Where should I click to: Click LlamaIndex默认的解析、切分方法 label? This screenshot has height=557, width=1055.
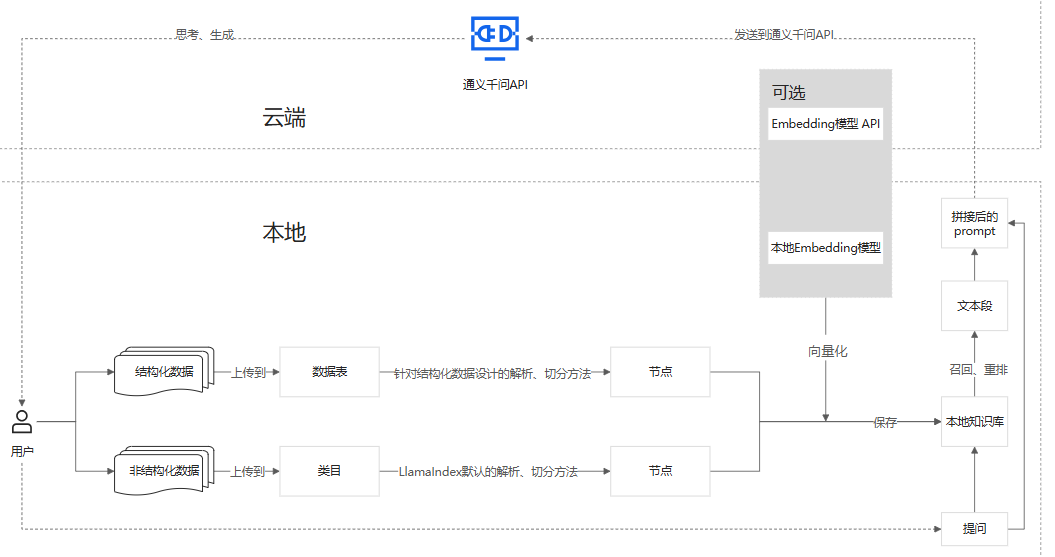[488, 472]
